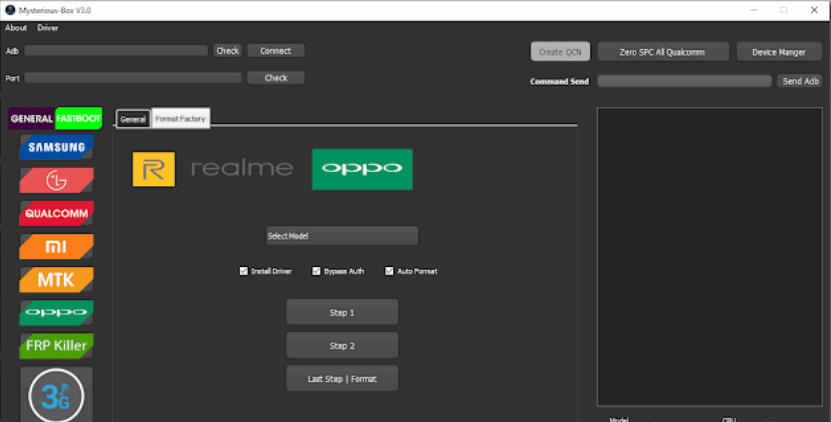Click the Mysterious-Box app icon in title bar
Image resolution: width=831 pixels, height=422 pixels.
[x=10, y=10]
